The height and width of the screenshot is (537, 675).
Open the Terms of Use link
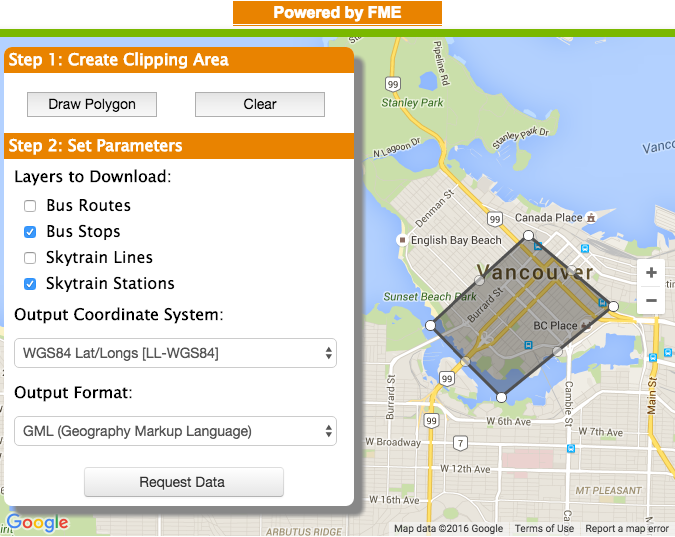[x=544, y=529]
